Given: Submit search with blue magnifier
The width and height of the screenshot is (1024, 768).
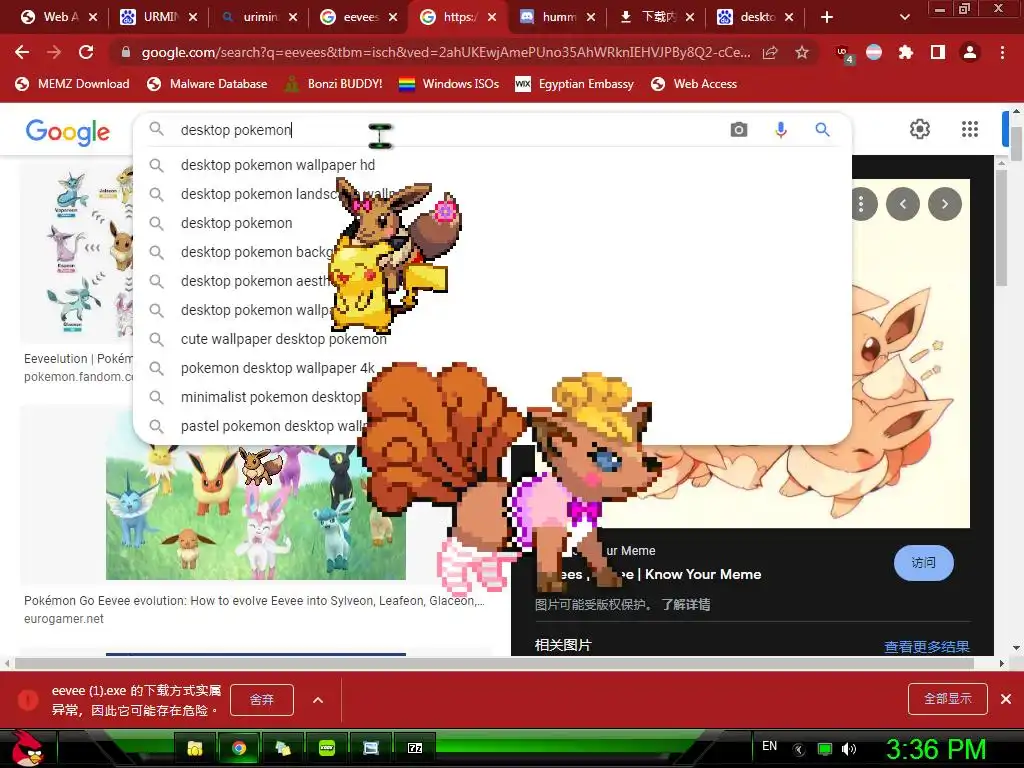Looking at the screenshot, I should point(822,129).
